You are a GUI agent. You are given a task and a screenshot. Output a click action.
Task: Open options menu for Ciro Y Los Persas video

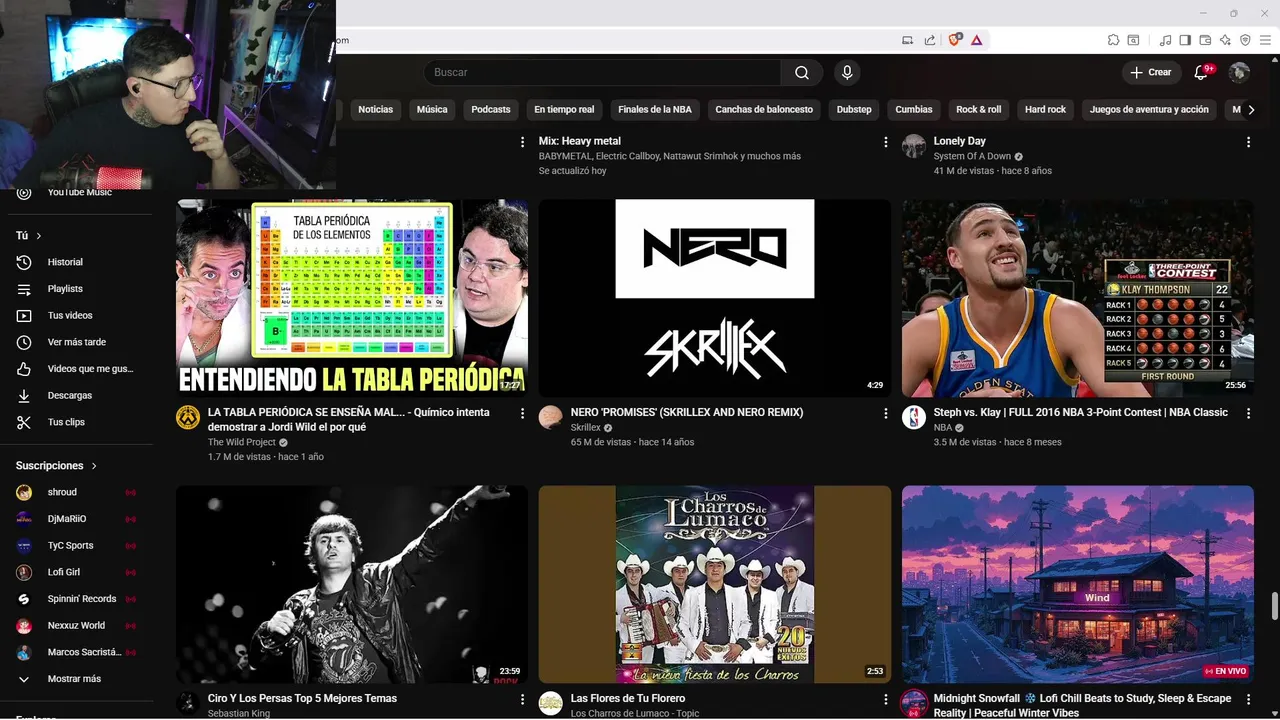pos(522,699)
